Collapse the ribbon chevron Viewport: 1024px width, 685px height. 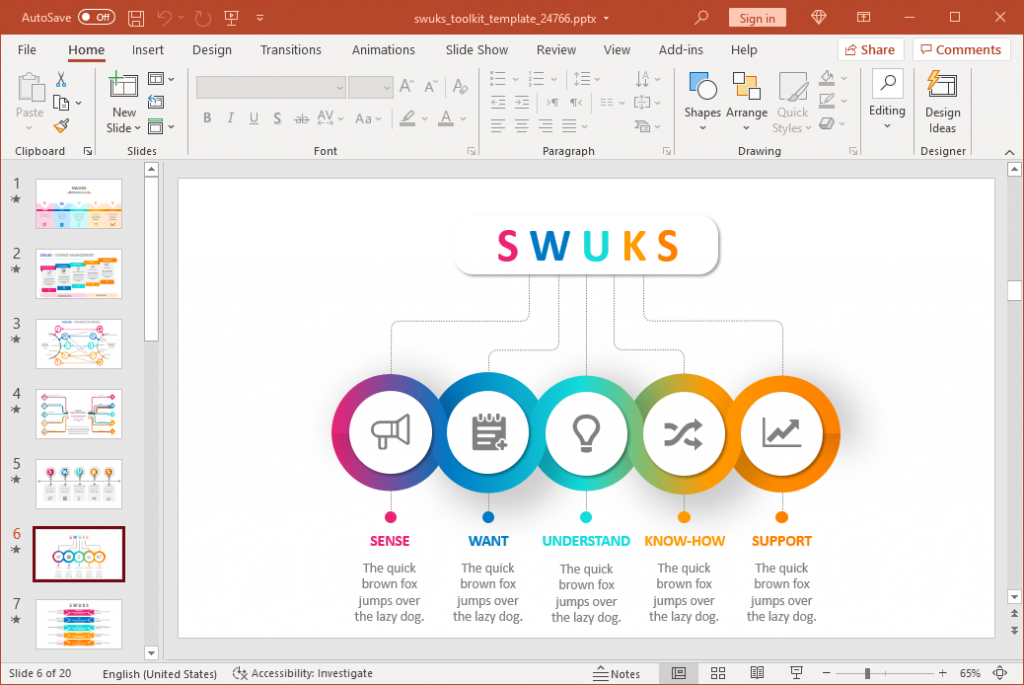(1010, 152)
